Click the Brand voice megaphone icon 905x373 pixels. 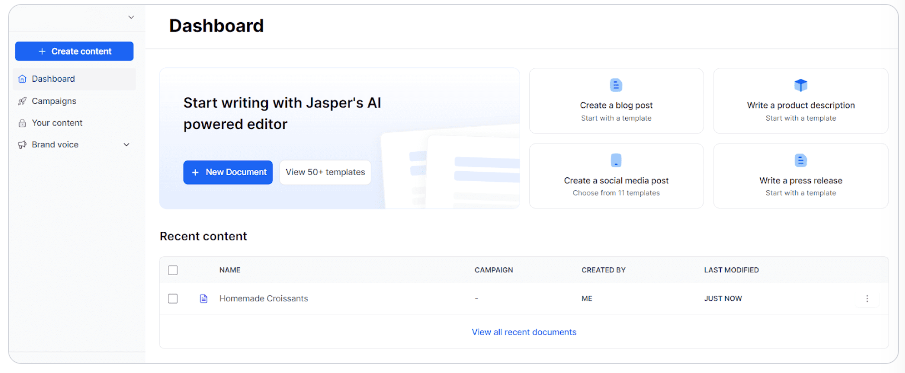[x=23, y=145]
